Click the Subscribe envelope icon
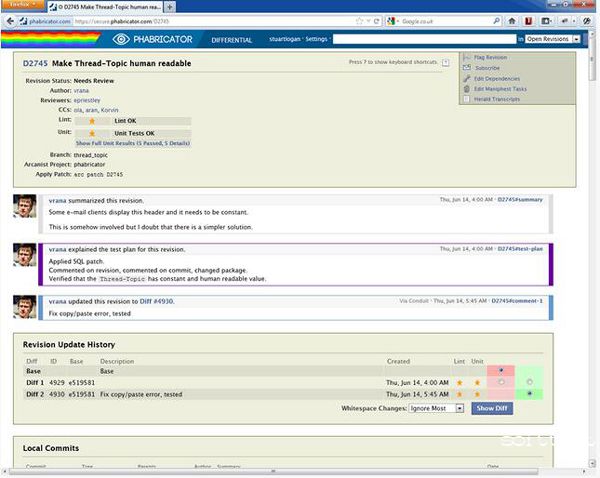 (x=467, y=68)
